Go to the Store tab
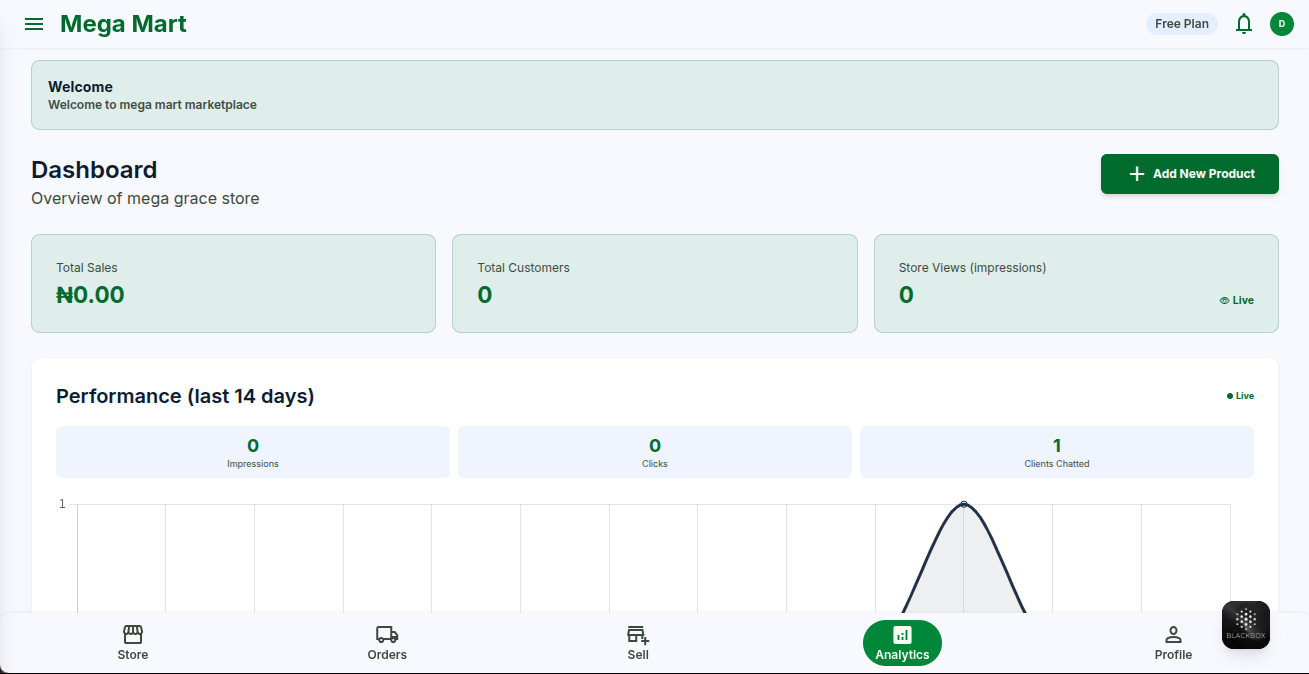The width and height of the screenshot is (1309, 674). [133, 643]
